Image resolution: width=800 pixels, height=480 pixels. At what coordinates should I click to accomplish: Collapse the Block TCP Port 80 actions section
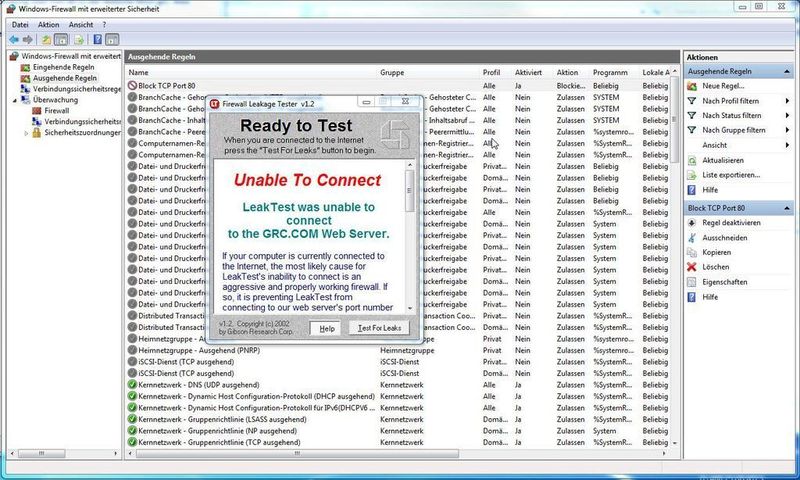point(786,208)
